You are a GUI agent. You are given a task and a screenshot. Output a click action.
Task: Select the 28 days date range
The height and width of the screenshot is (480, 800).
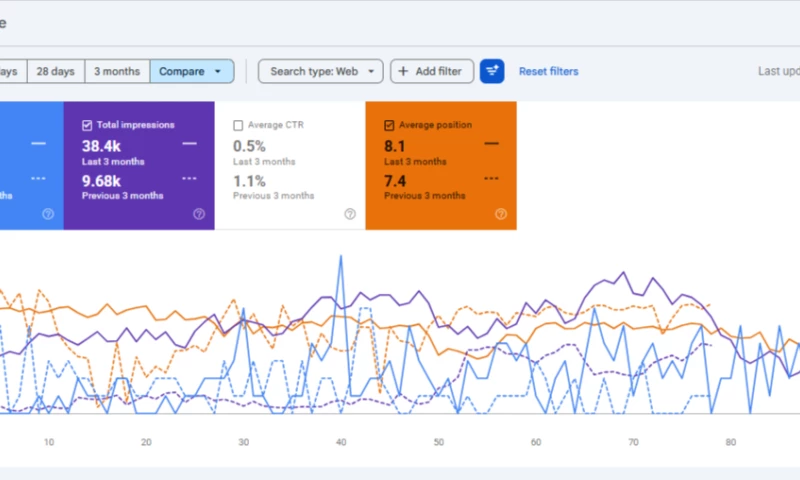[x=56, y=71]
